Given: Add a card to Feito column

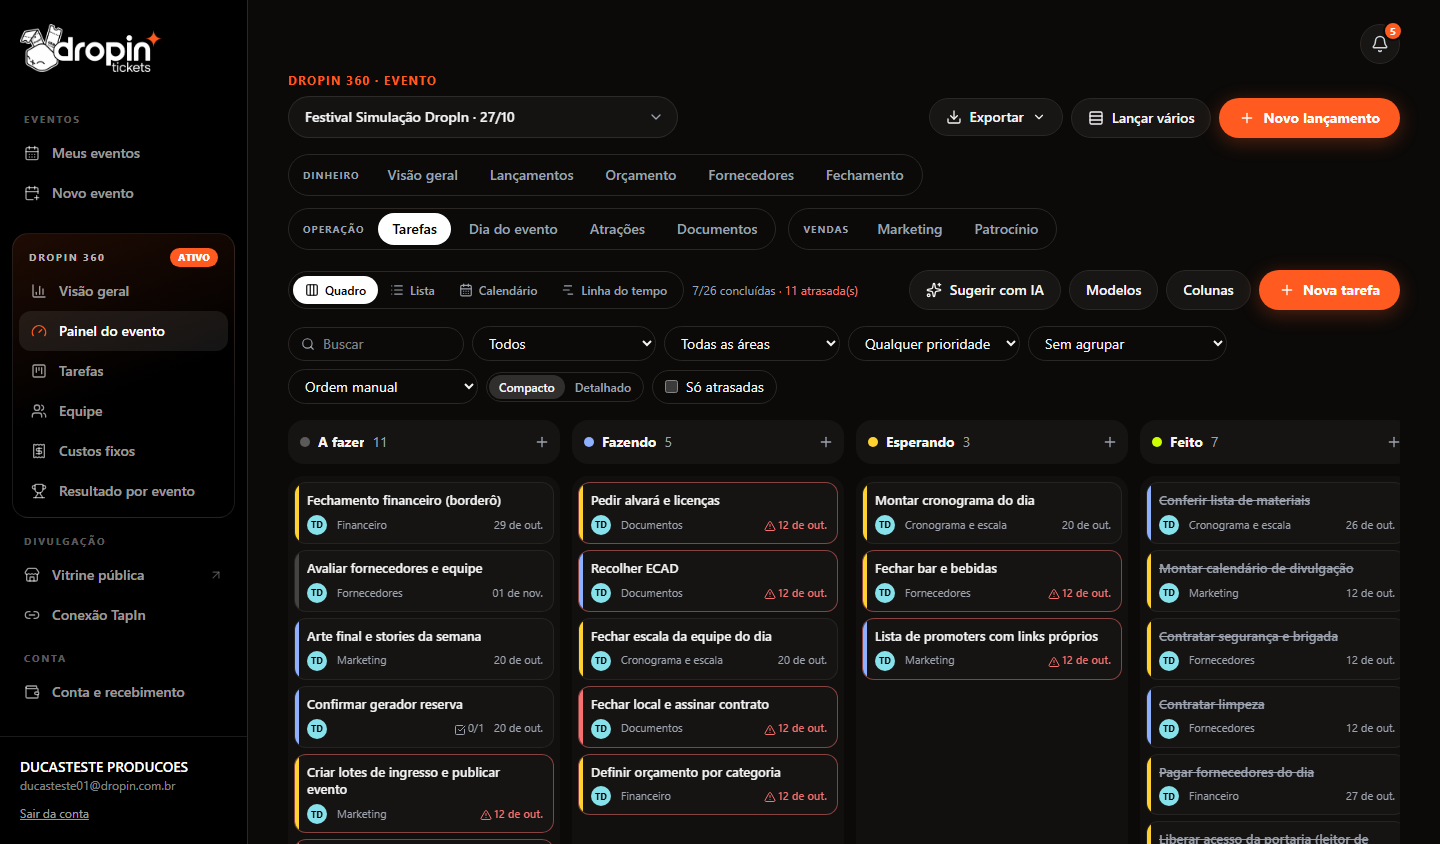Looking at the screenshot, I should (1393, 442).
